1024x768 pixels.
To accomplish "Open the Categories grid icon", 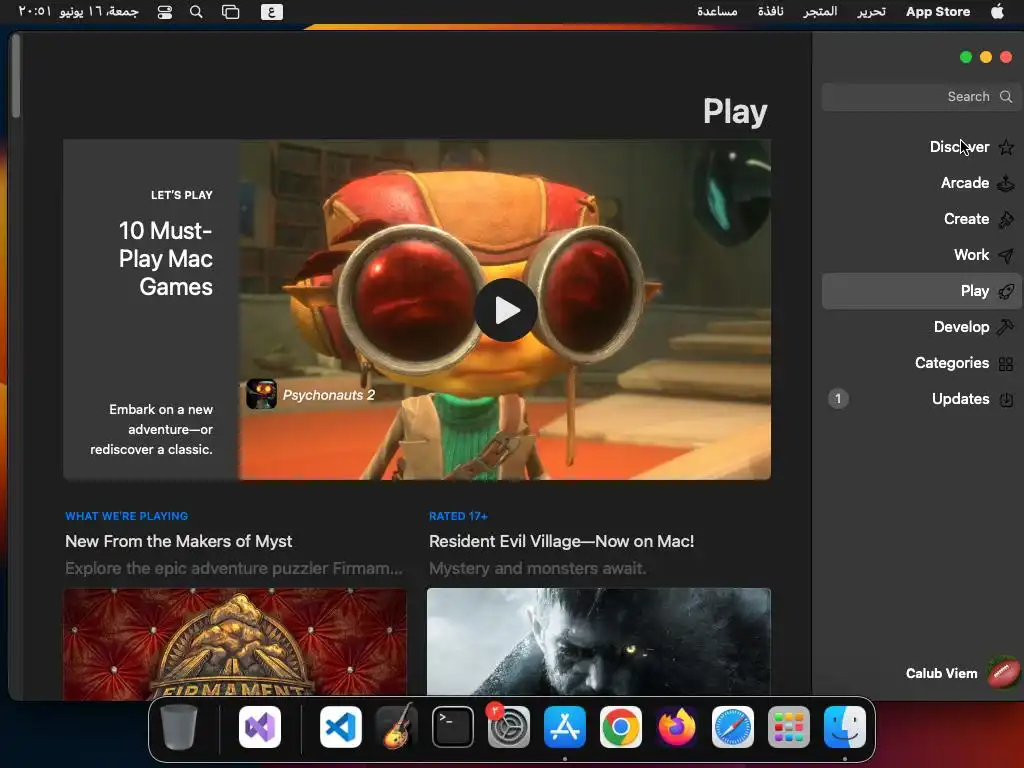I will (x=1006, y=363).
